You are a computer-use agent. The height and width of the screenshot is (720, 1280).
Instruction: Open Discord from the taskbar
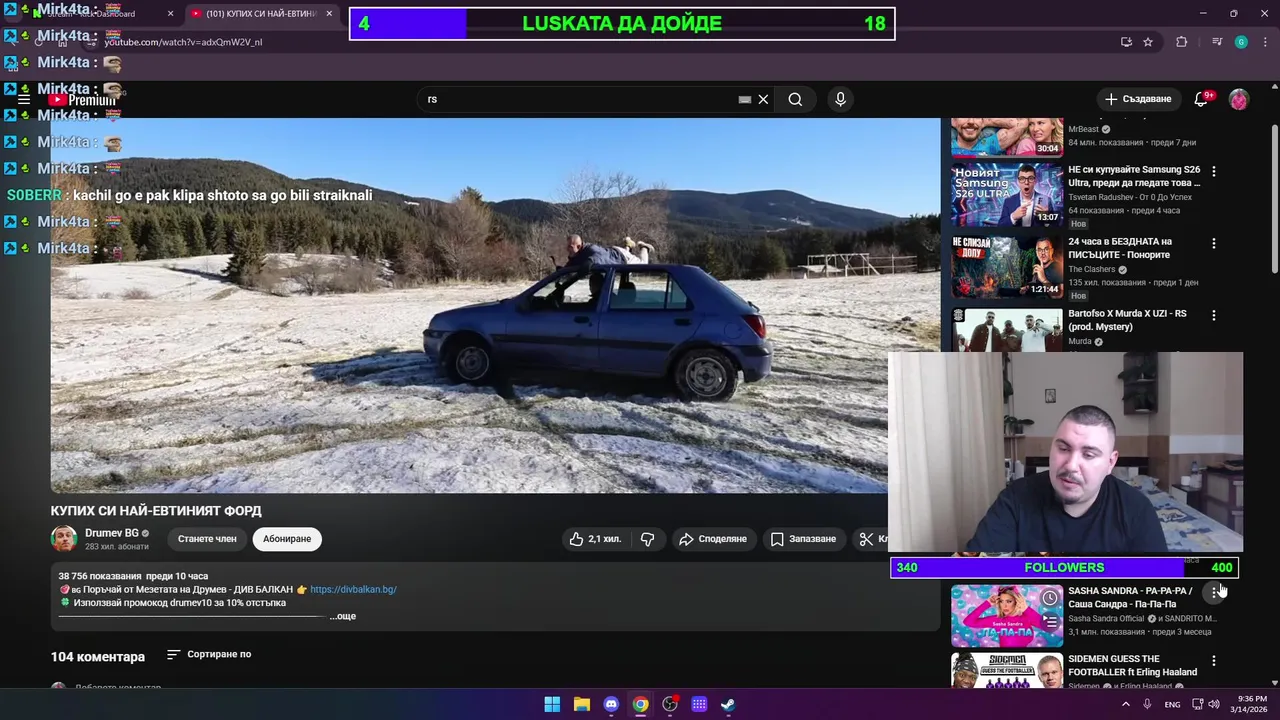[611, 704]
